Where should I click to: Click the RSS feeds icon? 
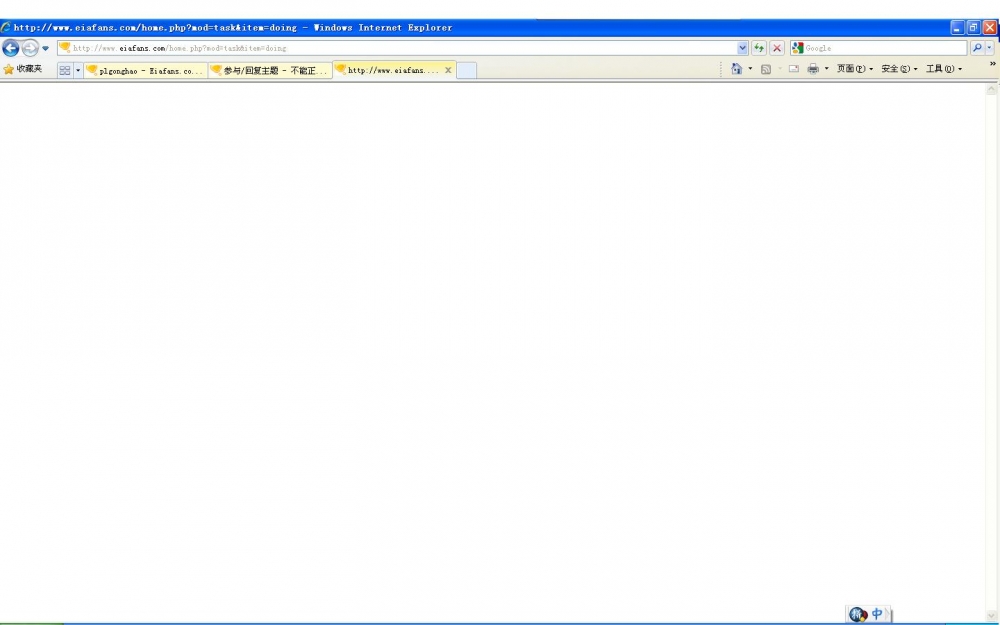(765, 69)
